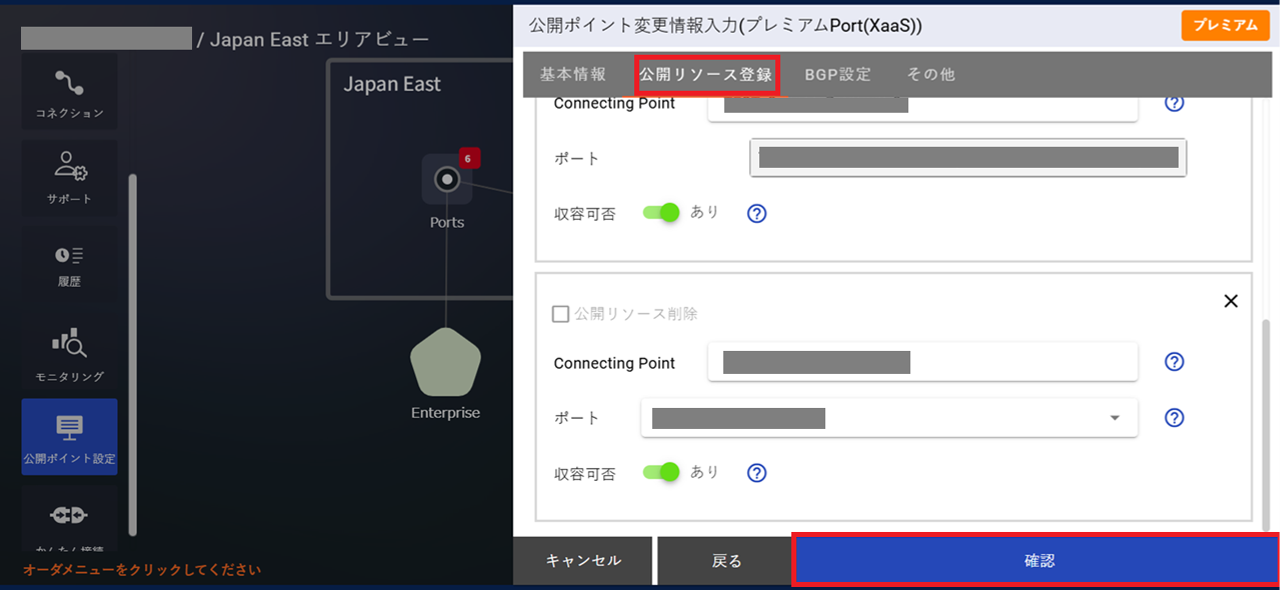
Task: Open the 履歴 panel icon
Action: point(69,262)
